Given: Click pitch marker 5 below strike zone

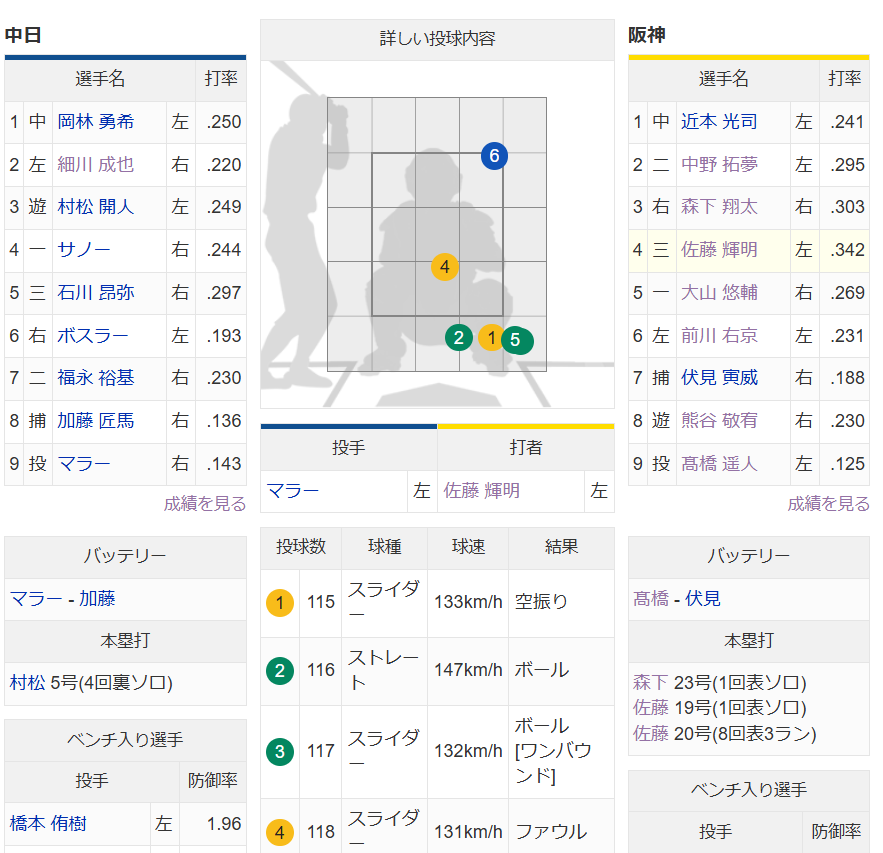Looking at the screenshot, I should pos(517,340).
